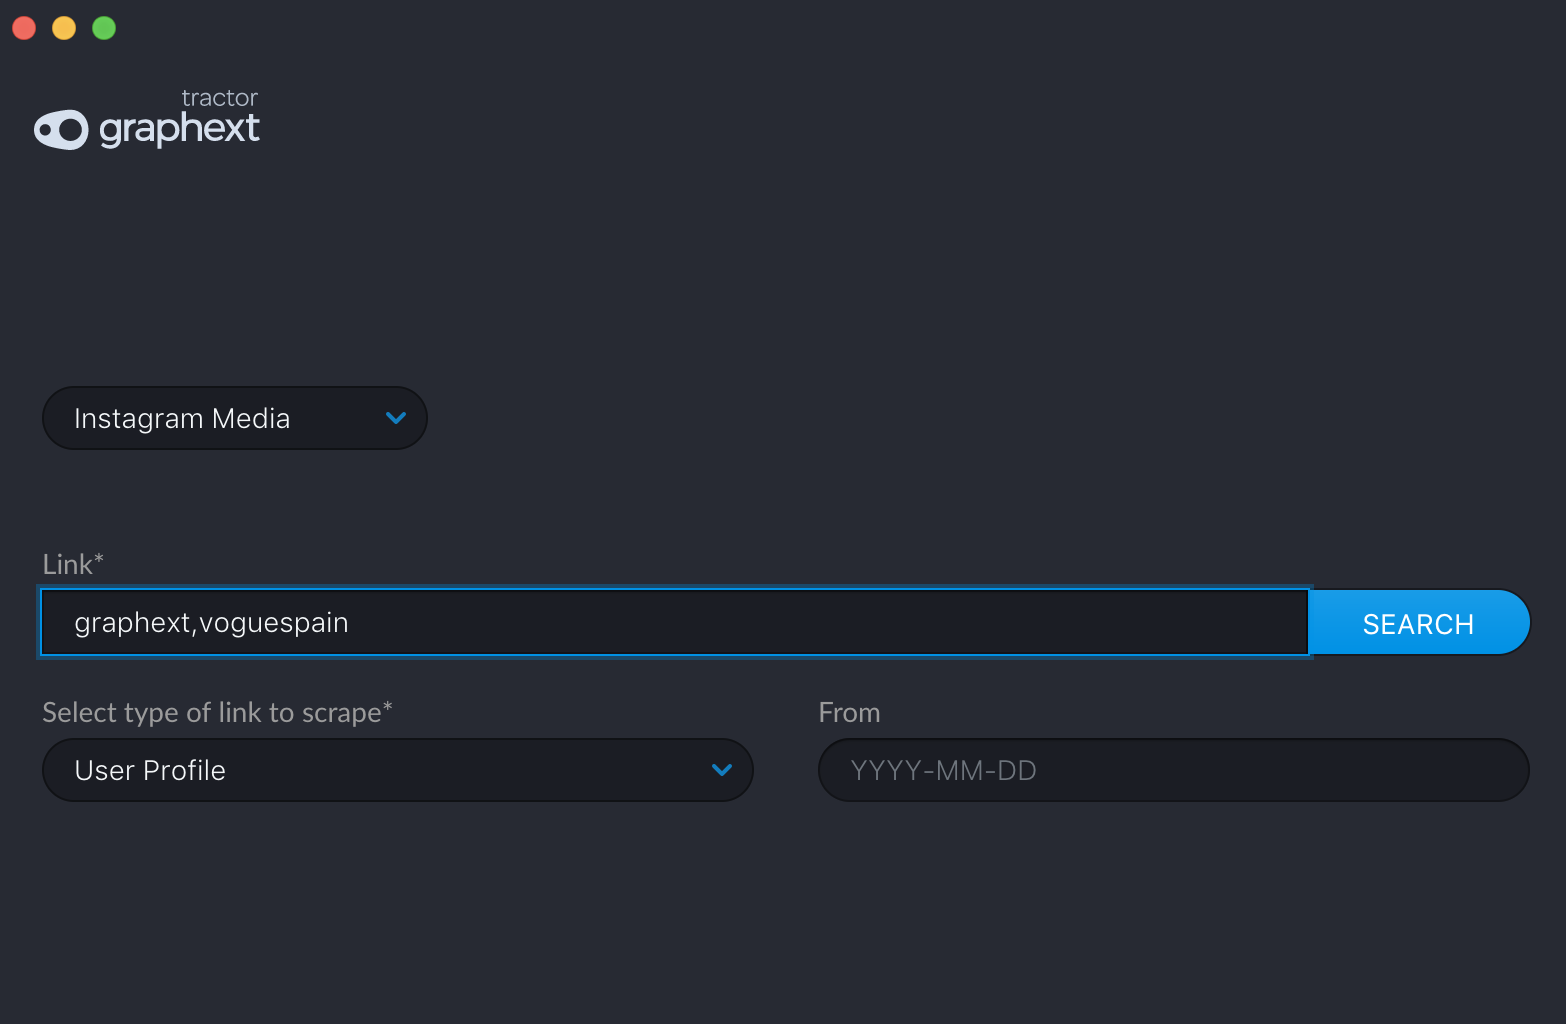1566x1024 pixels.
Task: Click the graphext tractor logo
Action: (147, 120)
